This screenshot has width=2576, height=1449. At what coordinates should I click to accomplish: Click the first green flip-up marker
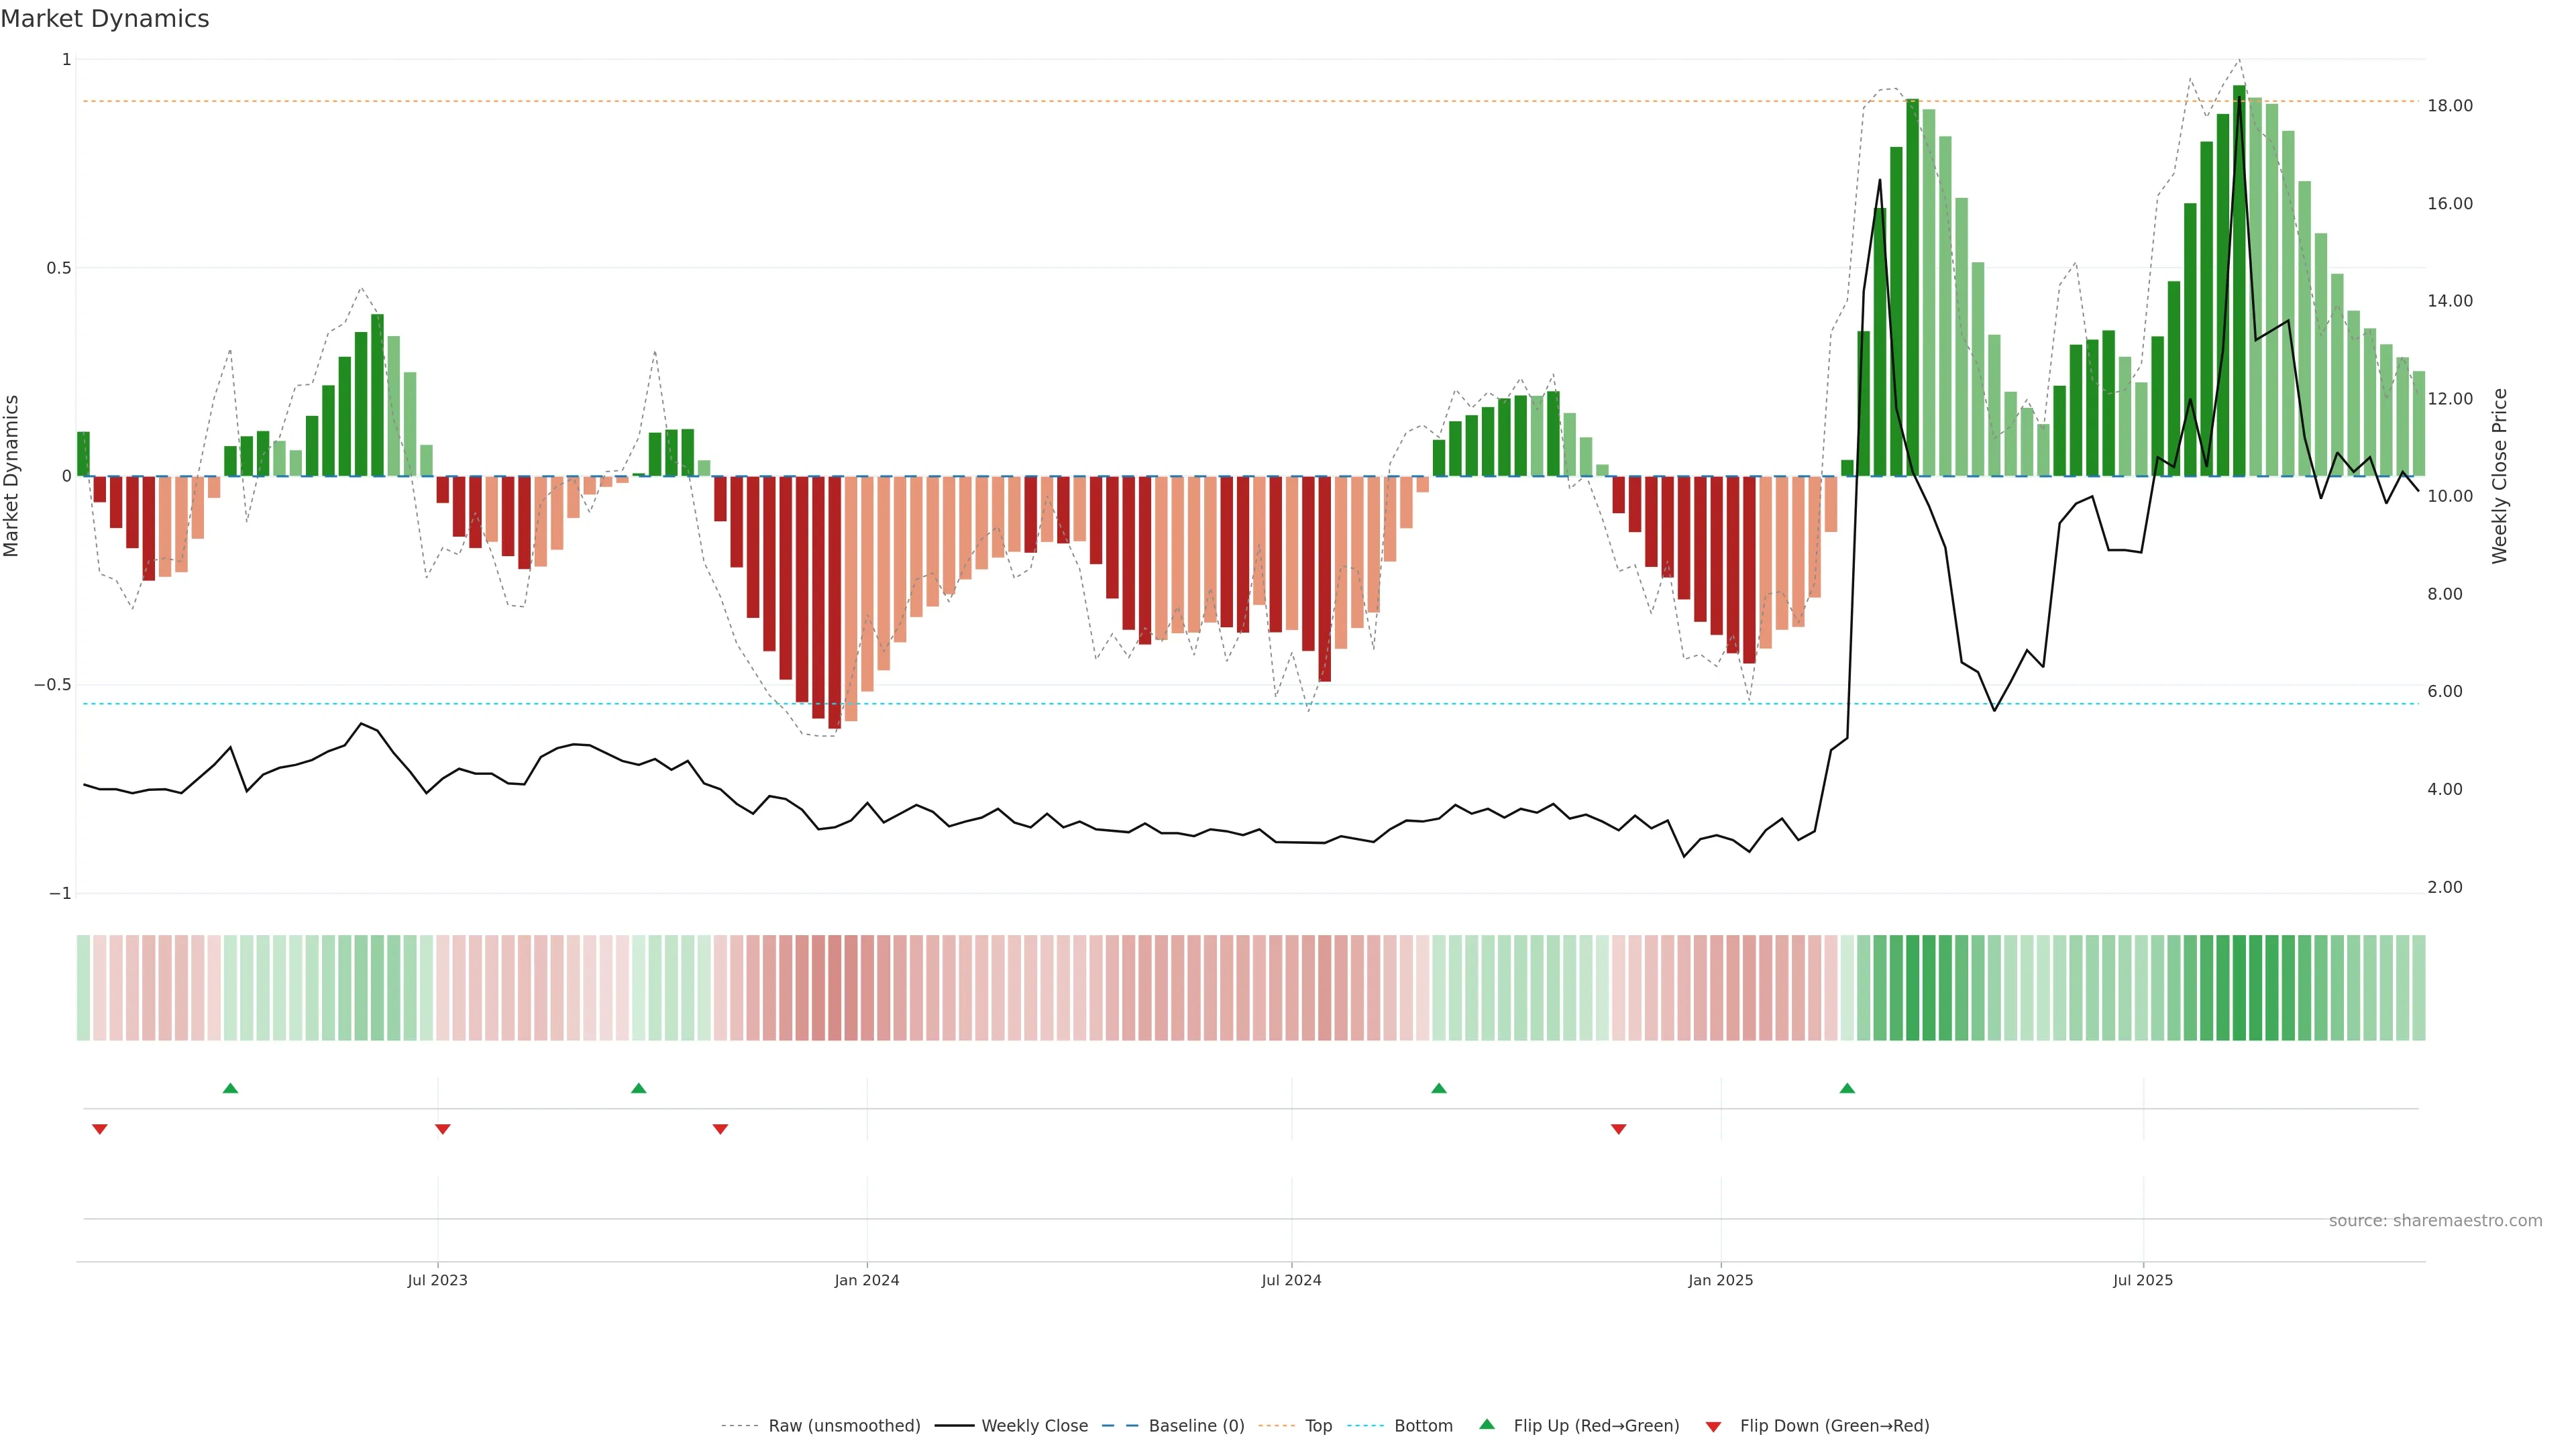[230, 1088]
